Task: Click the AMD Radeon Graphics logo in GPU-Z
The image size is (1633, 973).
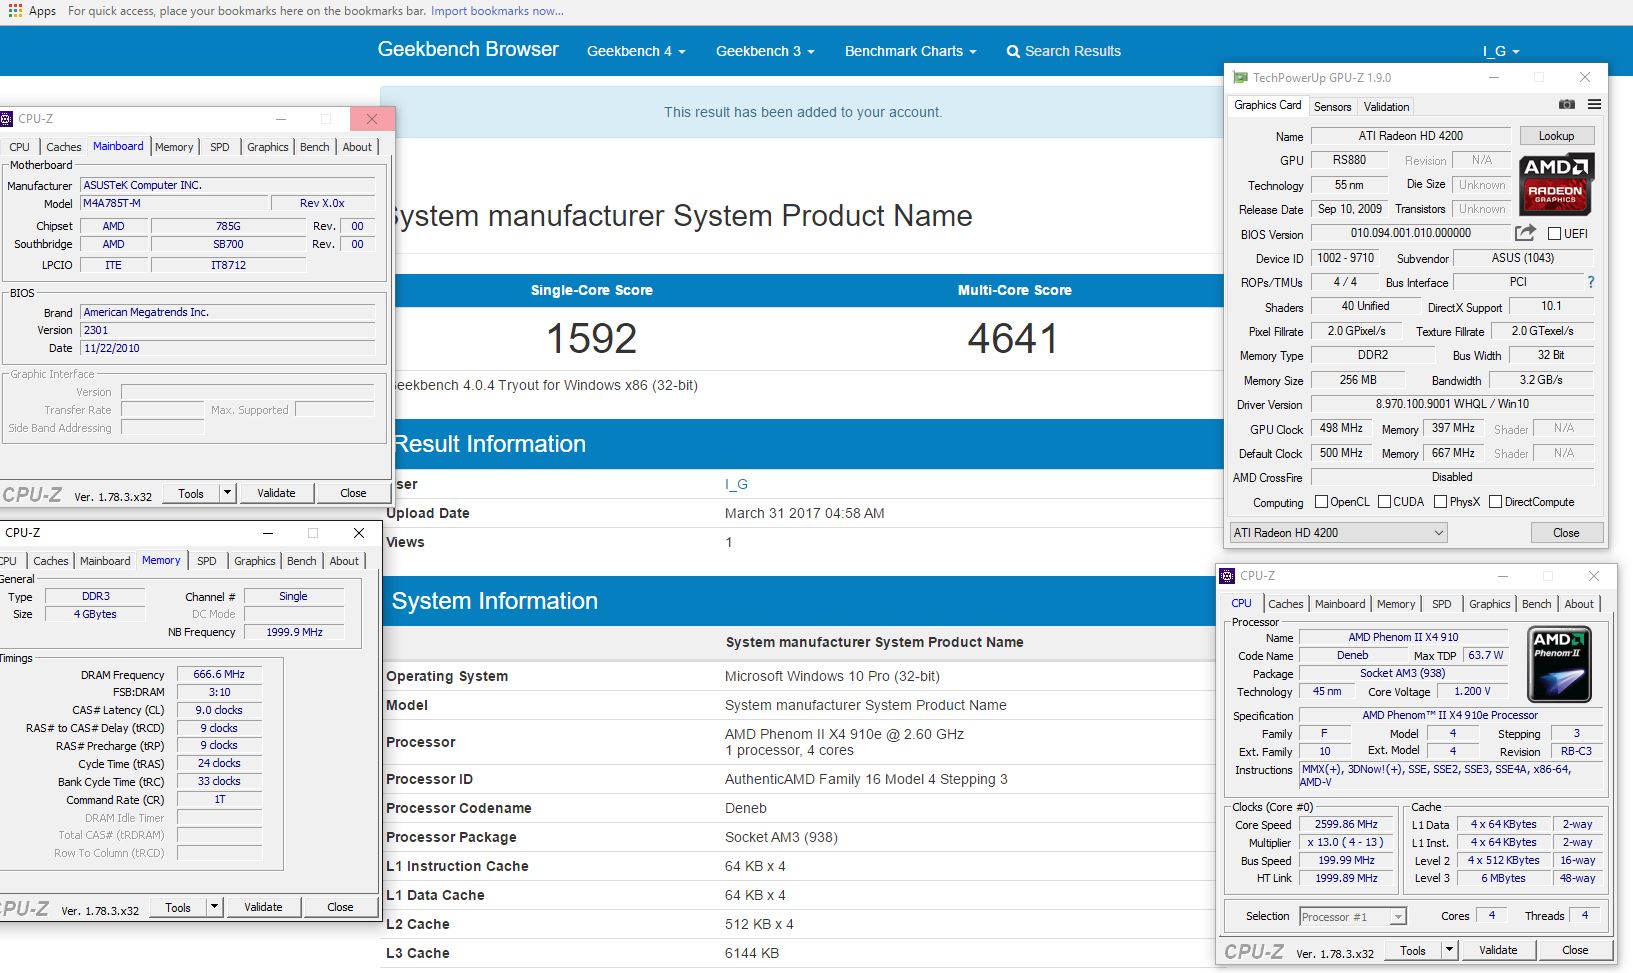Action: pos(1557,185)
